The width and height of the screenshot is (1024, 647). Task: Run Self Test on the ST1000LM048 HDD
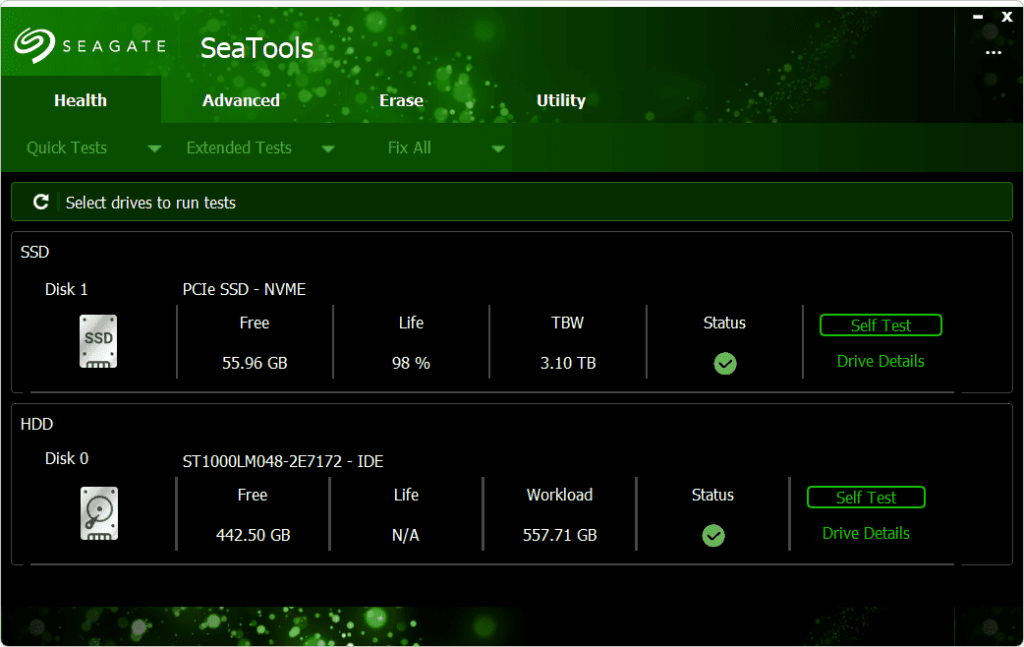coord(866,497)
